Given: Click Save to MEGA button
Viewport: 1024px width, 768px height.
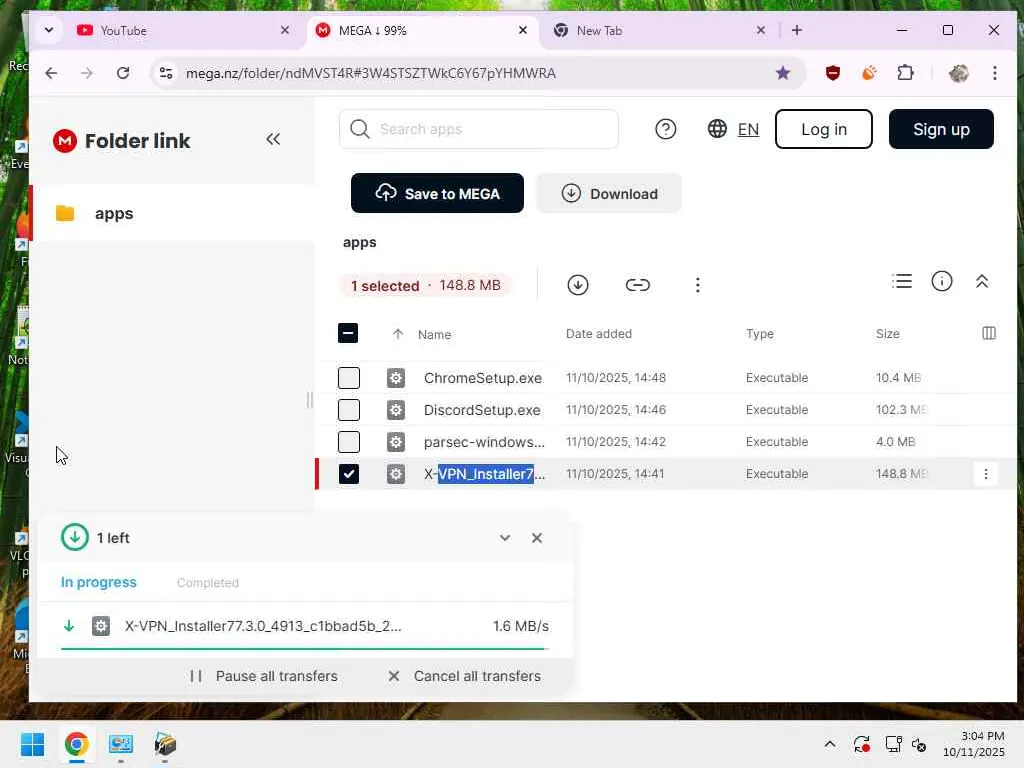Looking at the screenshot, I should click(437, 193).
